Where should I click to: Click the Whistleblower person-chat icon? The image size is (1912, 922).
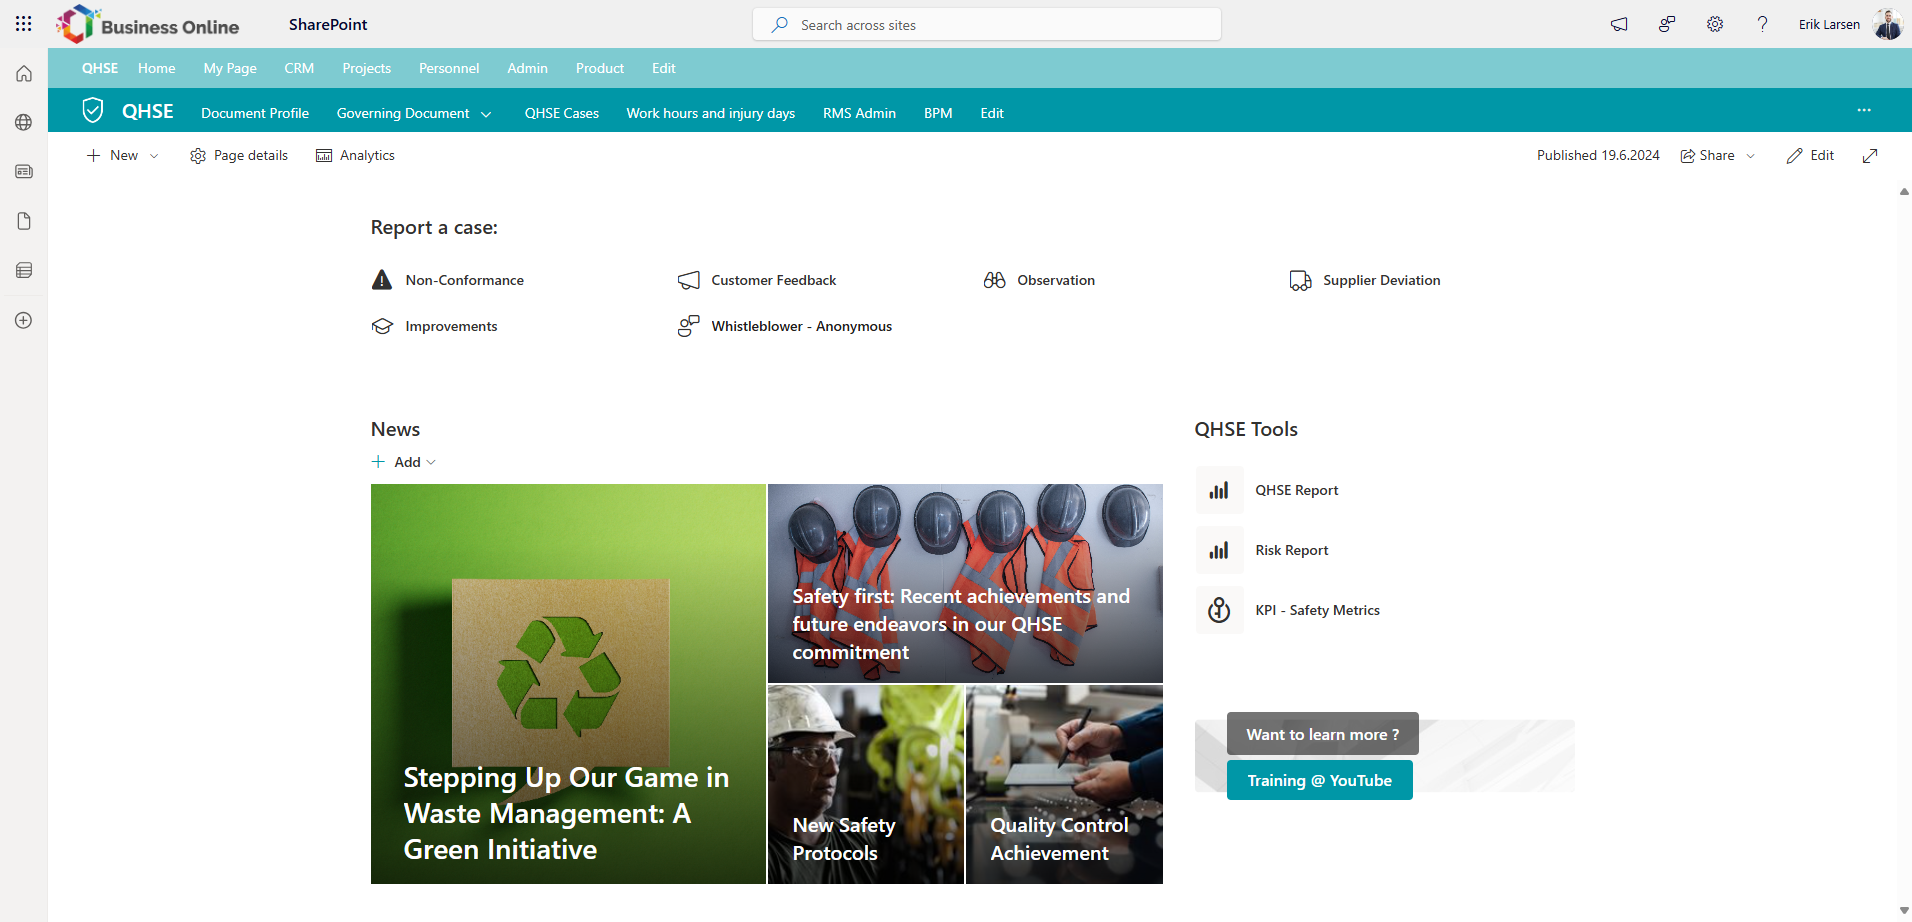coord(688,326)
